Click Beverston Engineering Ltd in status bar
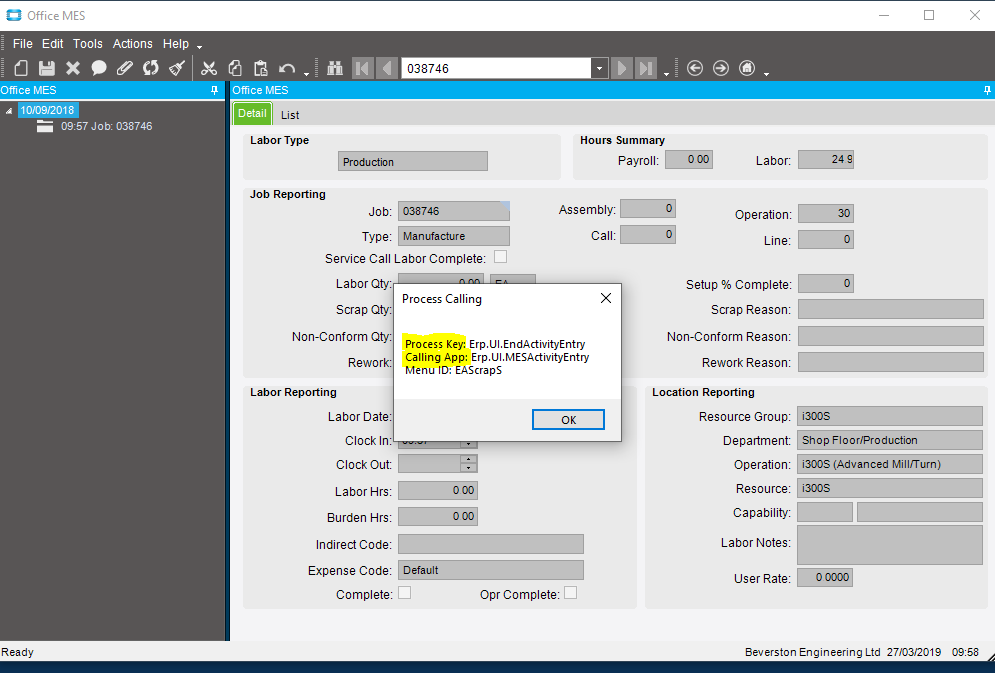The height and width of the screenshot is (673, 995). click(812, 652)
